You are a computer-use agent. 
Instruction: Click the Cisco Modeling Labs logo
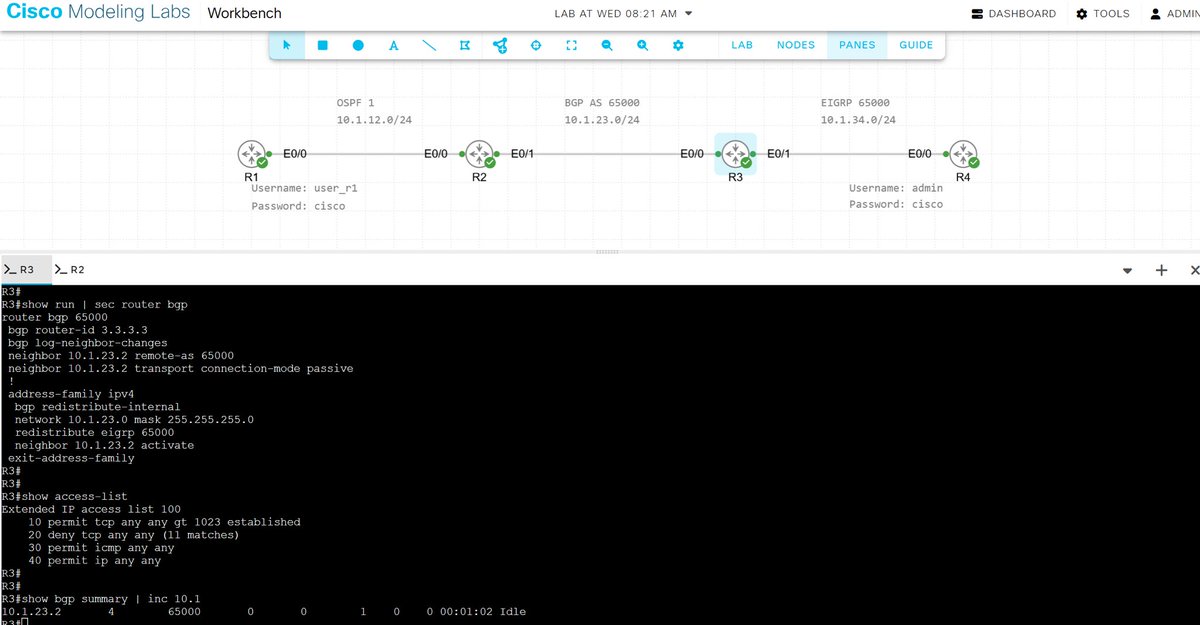tap(98, 13)
